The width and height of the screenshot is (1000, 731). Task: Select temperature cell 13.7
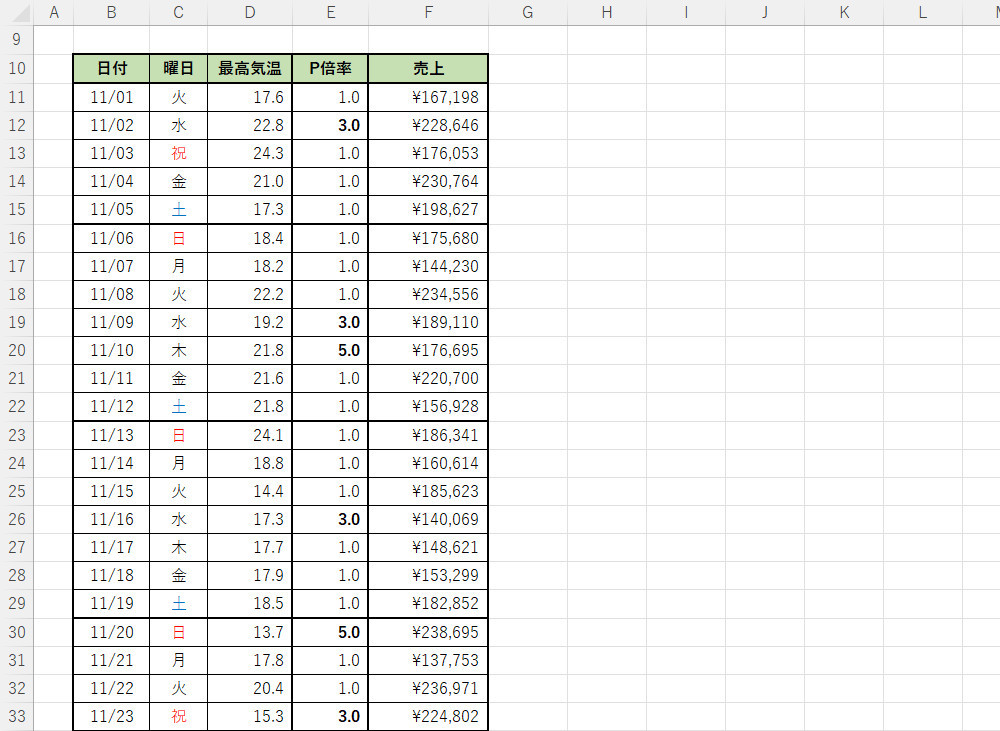click(250, 632)
